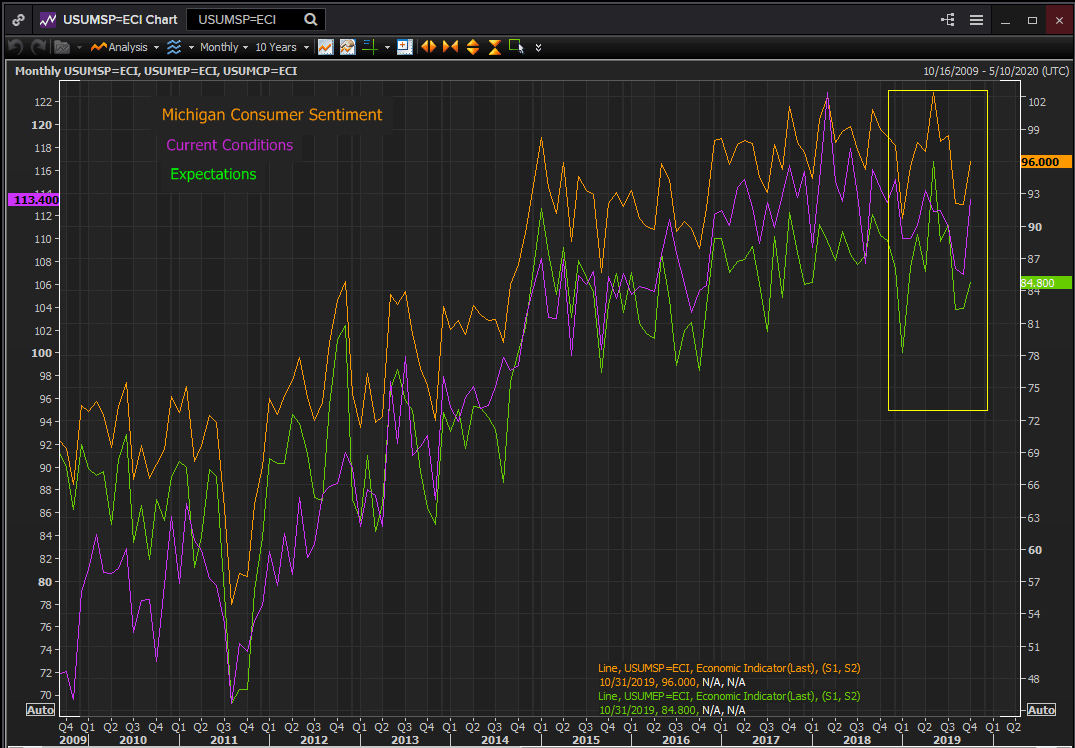This screenshot has width=1075, height=748.
Task: Click the search magnifier icon
Action: click(311, 19)
